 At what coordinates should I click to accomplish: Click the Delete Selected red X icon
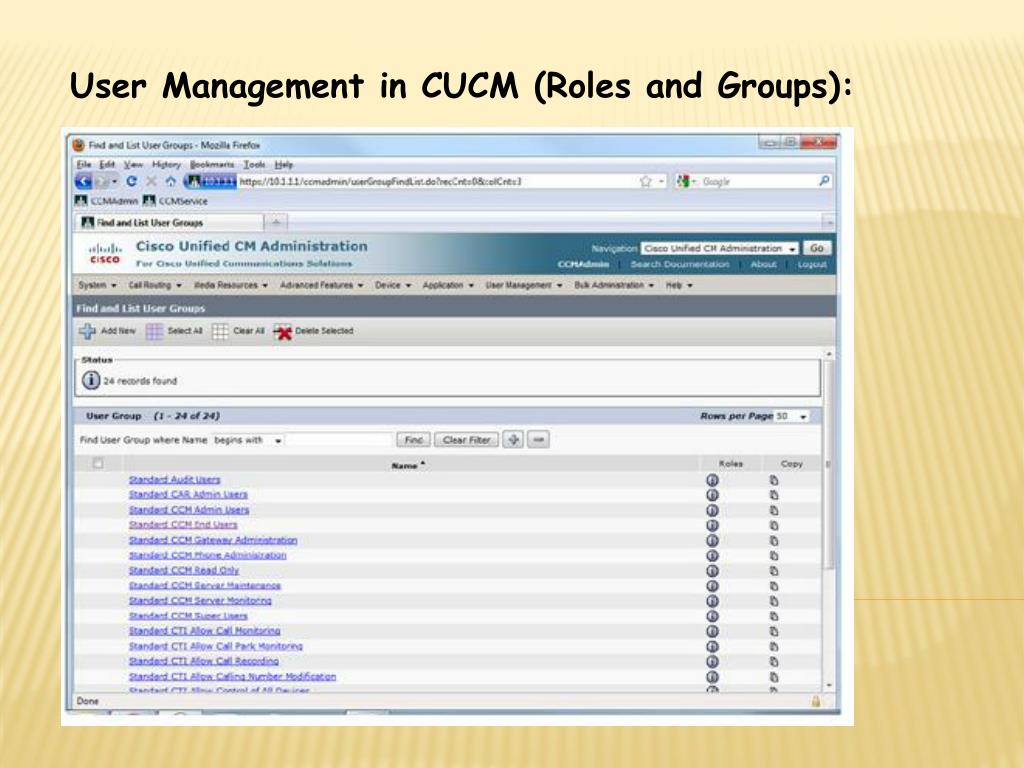point(282,332)
